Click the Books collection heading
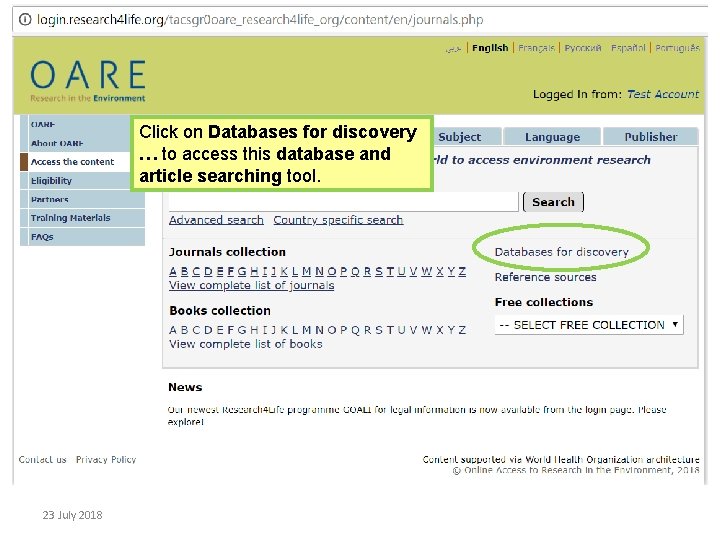The height and width of the screenshot is (540, 720). [x=220, y=310]
